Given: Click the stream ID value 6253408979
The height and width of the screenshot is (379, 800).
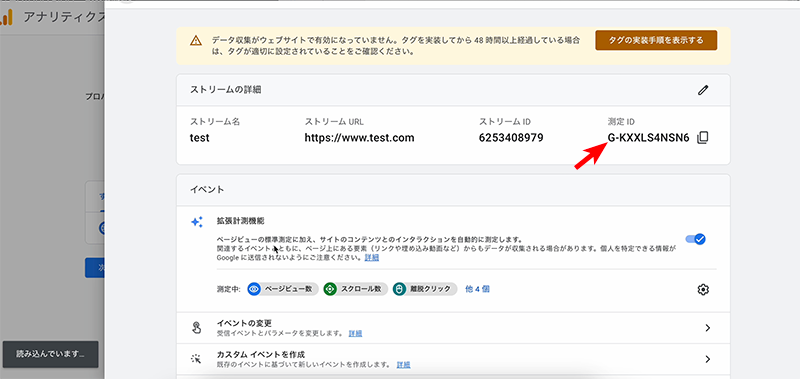Looking at the screenshot, I should (511, 138).
